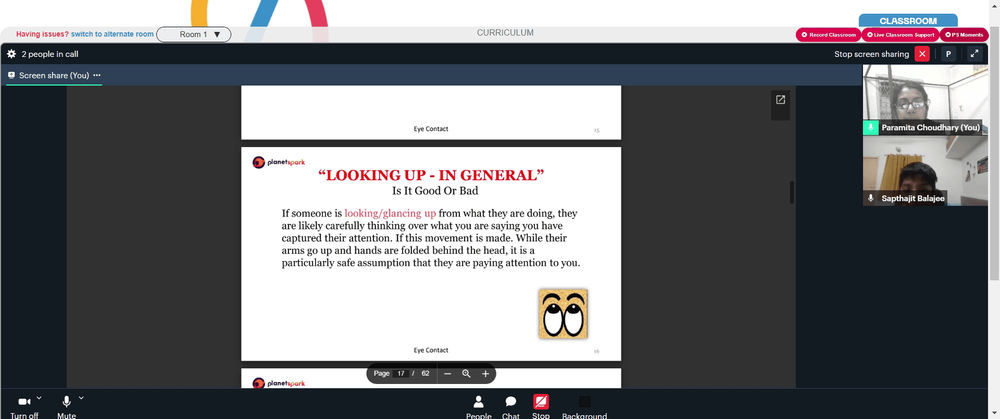
Task: Click the PDF magnifier zoom icon
Action: click(466, 374)
